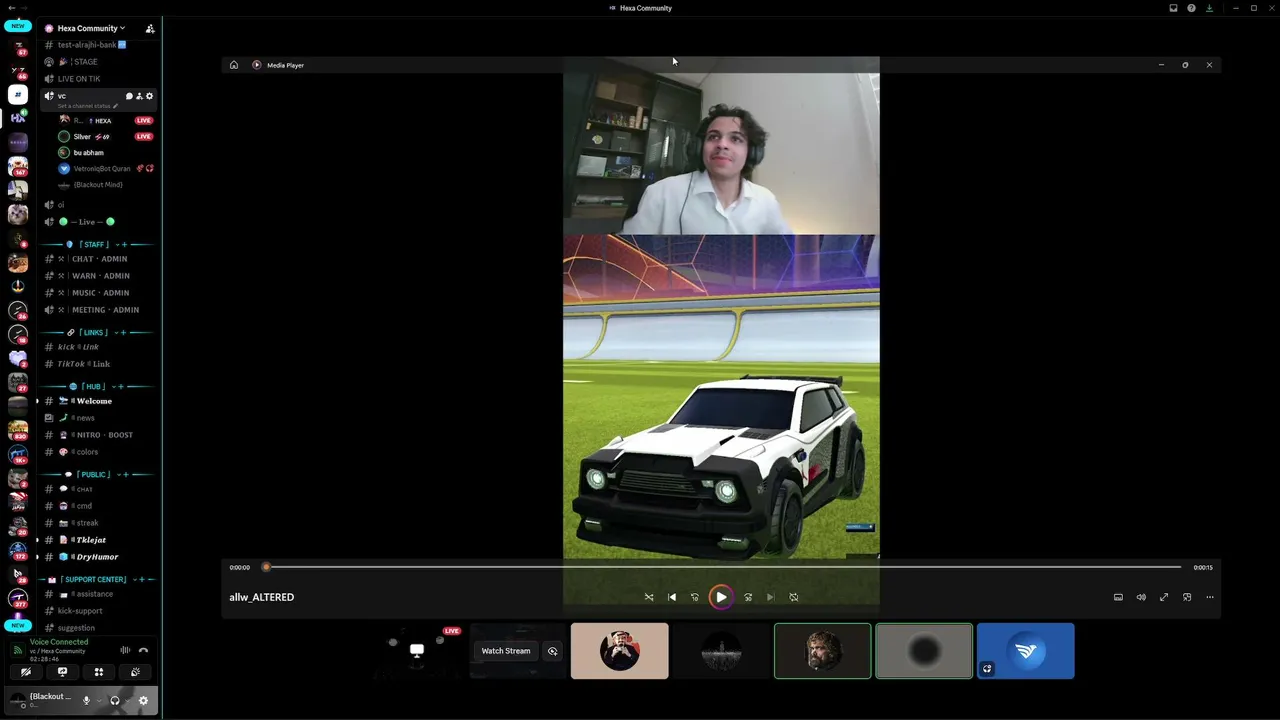Edit vc channel settings gear
The height and width of the screenshot is (720, 1280).
pyautogui.click(x=150, y=96)
